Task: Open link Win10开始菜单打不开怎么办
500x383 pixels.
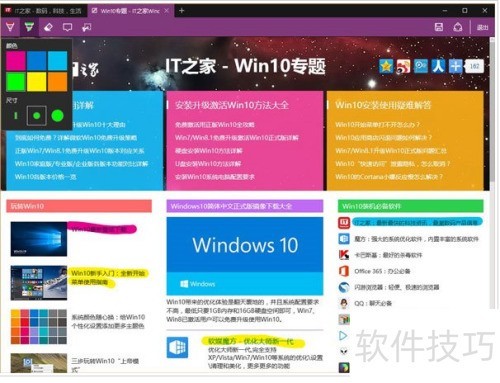Action: (x=377, y=125)
